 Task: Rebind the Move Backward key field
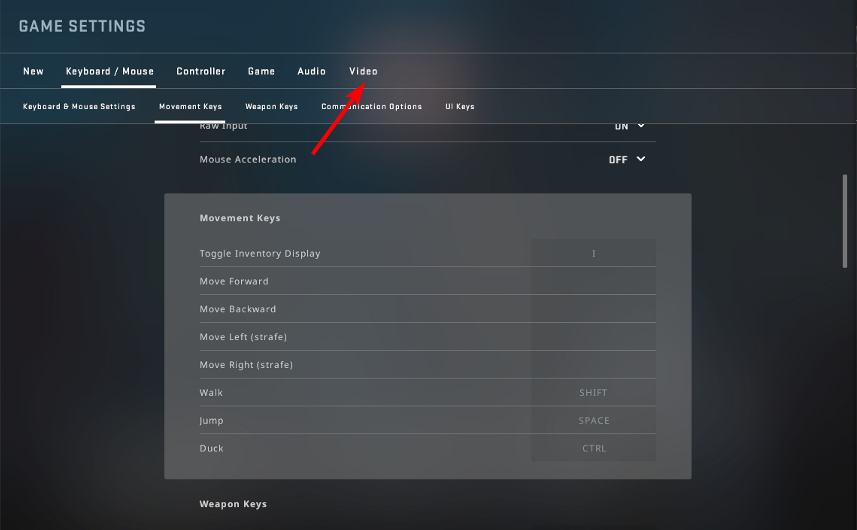pos(594,309)
